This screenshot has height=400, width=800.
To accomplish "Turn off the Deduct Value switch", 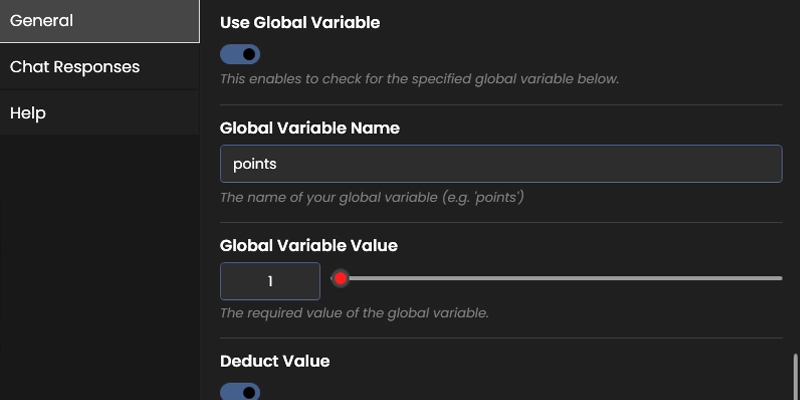I will [x=240, y=392].
